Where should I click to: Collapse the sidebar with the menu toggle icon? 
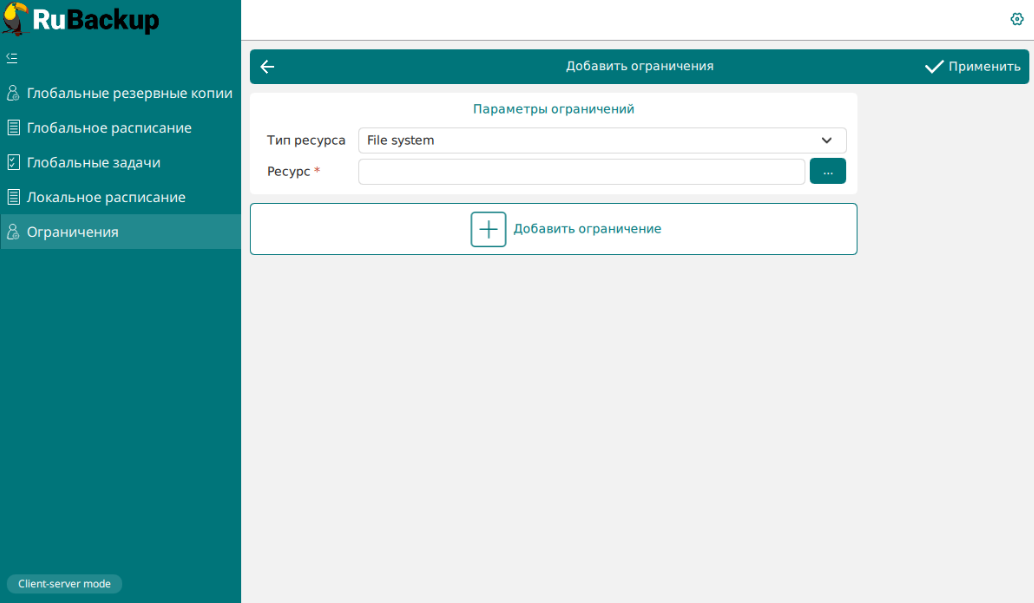pyautogui.click(x=12, y=58)
